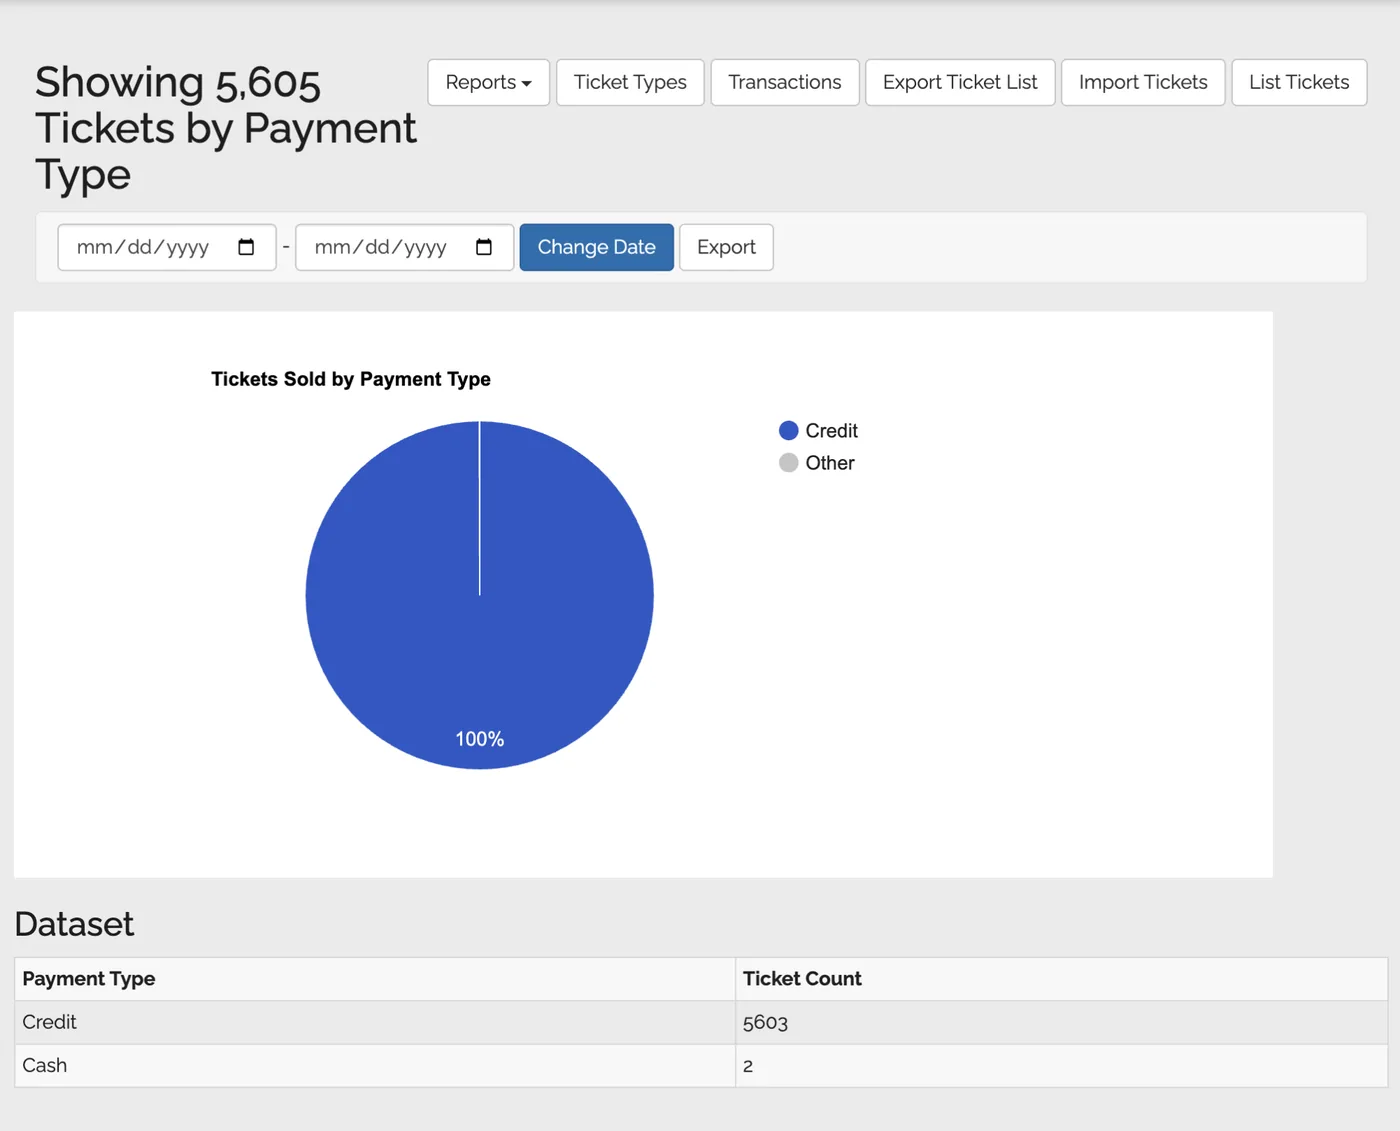
Task: Go to Transactions
Action: [785, 82]
